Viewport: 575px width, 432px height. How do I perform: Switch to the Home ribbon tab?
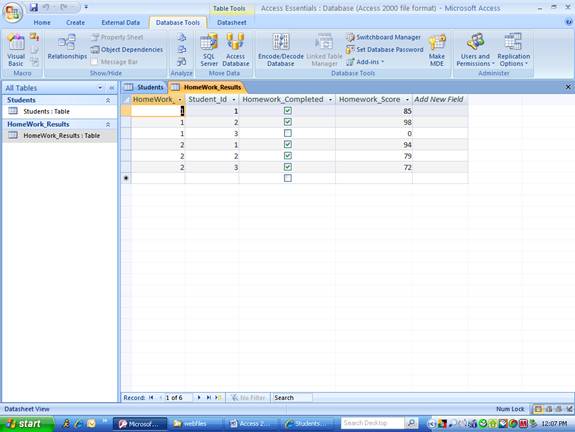coord(42,23)
